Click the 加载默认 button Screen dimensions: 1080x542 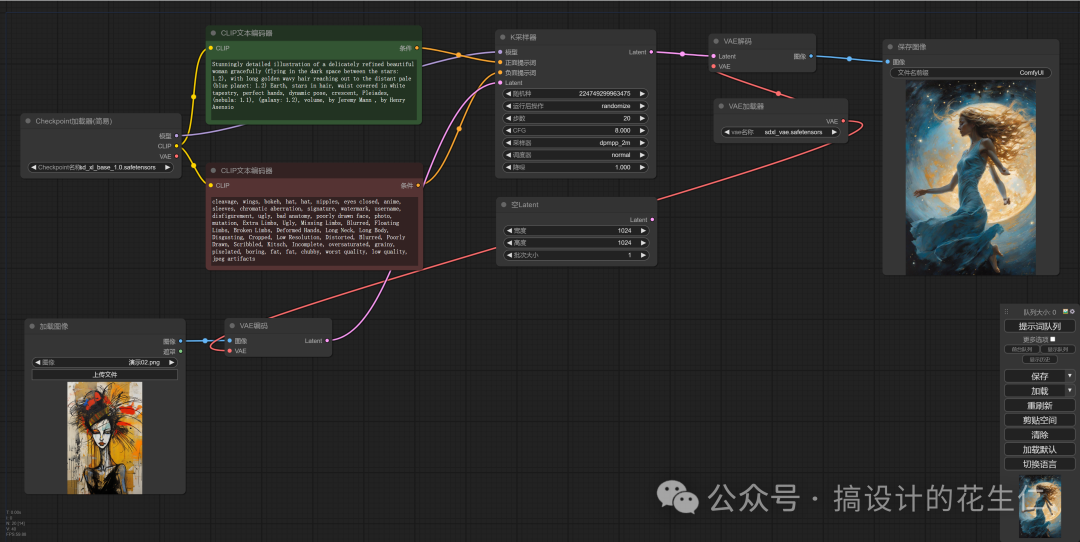[1039, 449]
